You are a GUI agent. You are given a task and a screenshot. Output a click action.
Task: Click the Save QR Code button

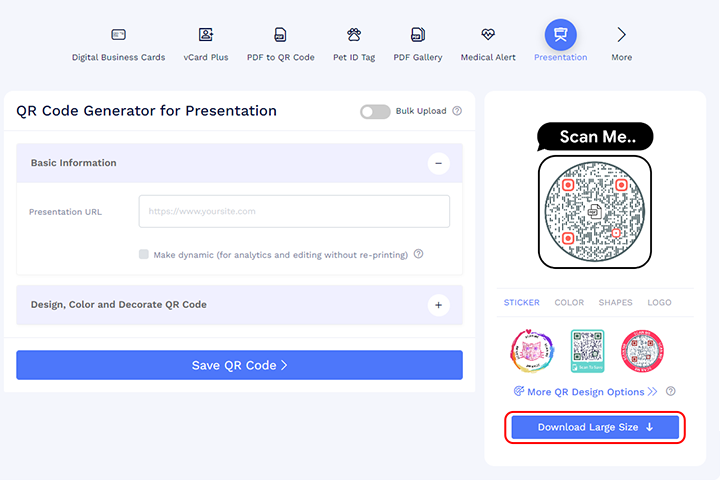point(239,365)
